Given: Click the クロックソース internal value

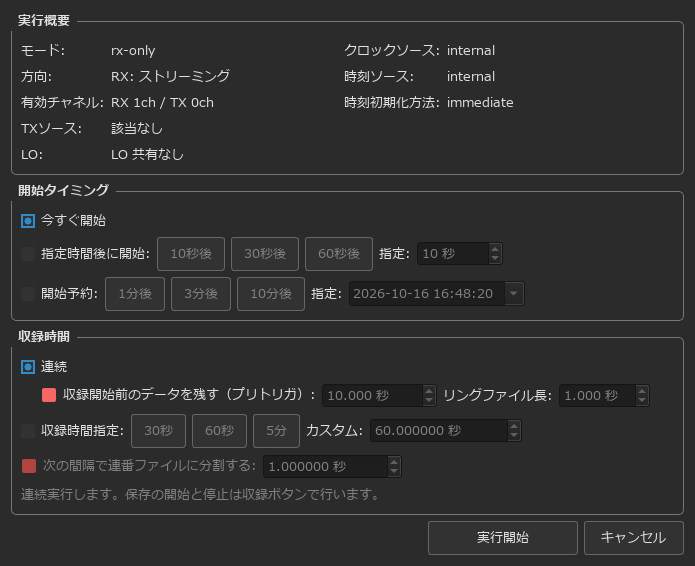Looking at the screenshot, I should pyautogui.click(x=471, y=51).
